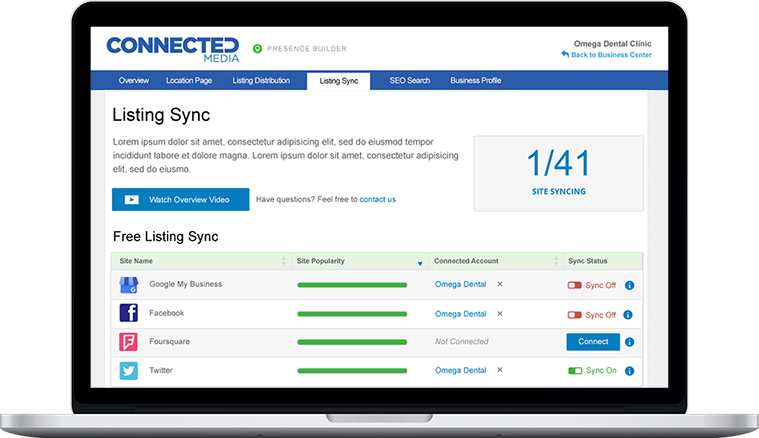The width and height of the screenshot is (759, 438).
Task: Click the Not Connected text in Foursquare row
Action: [x=461, y=341]
